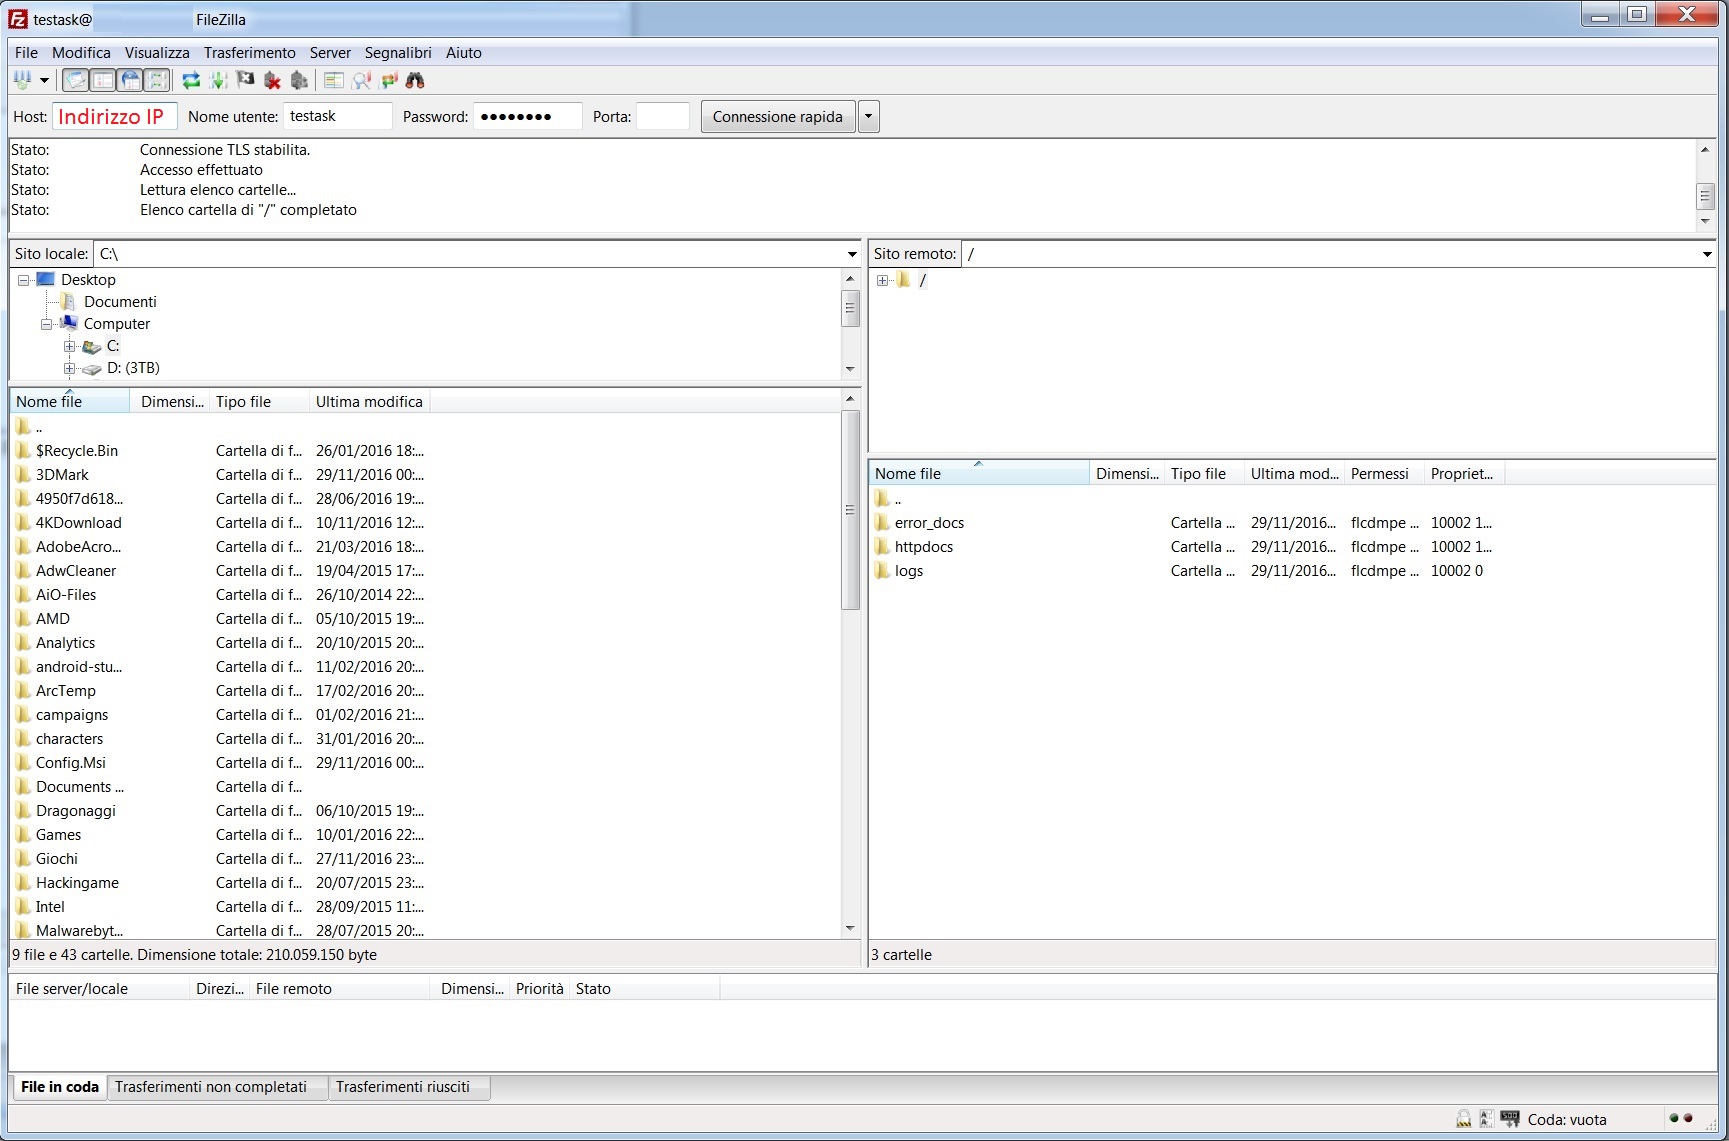Click the Connessione rapida button
This screenshot has width=1729, height=1141.
pos(778,117)
